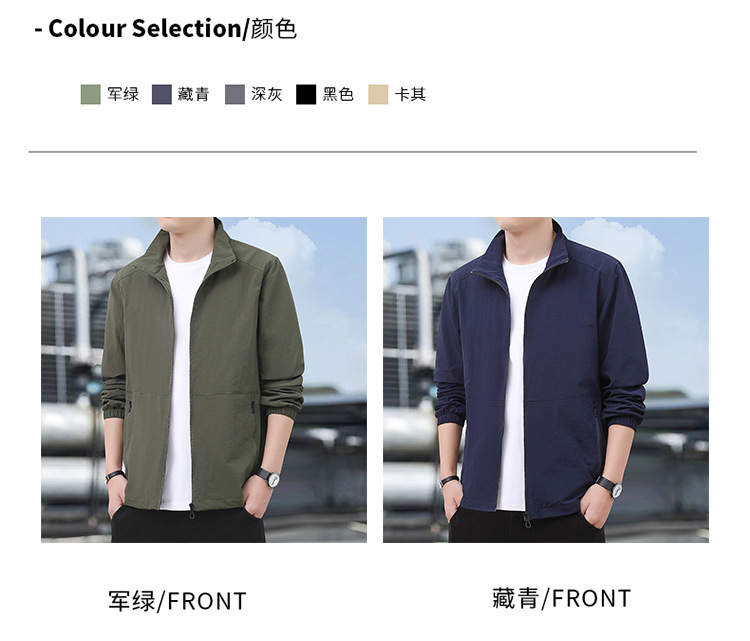Click the Colour Selection/颜色 heading

165,28
